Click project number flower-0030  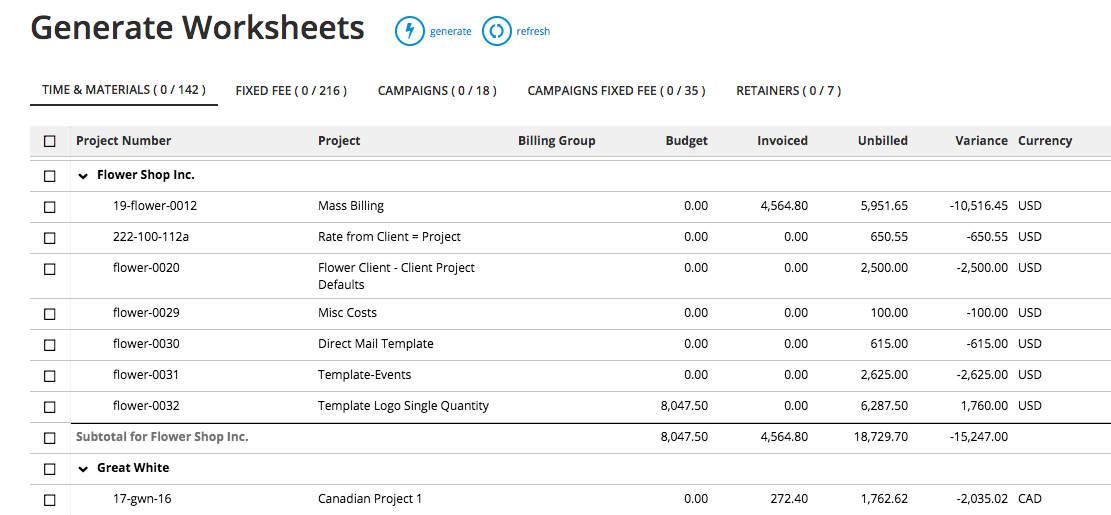(146, 344)
